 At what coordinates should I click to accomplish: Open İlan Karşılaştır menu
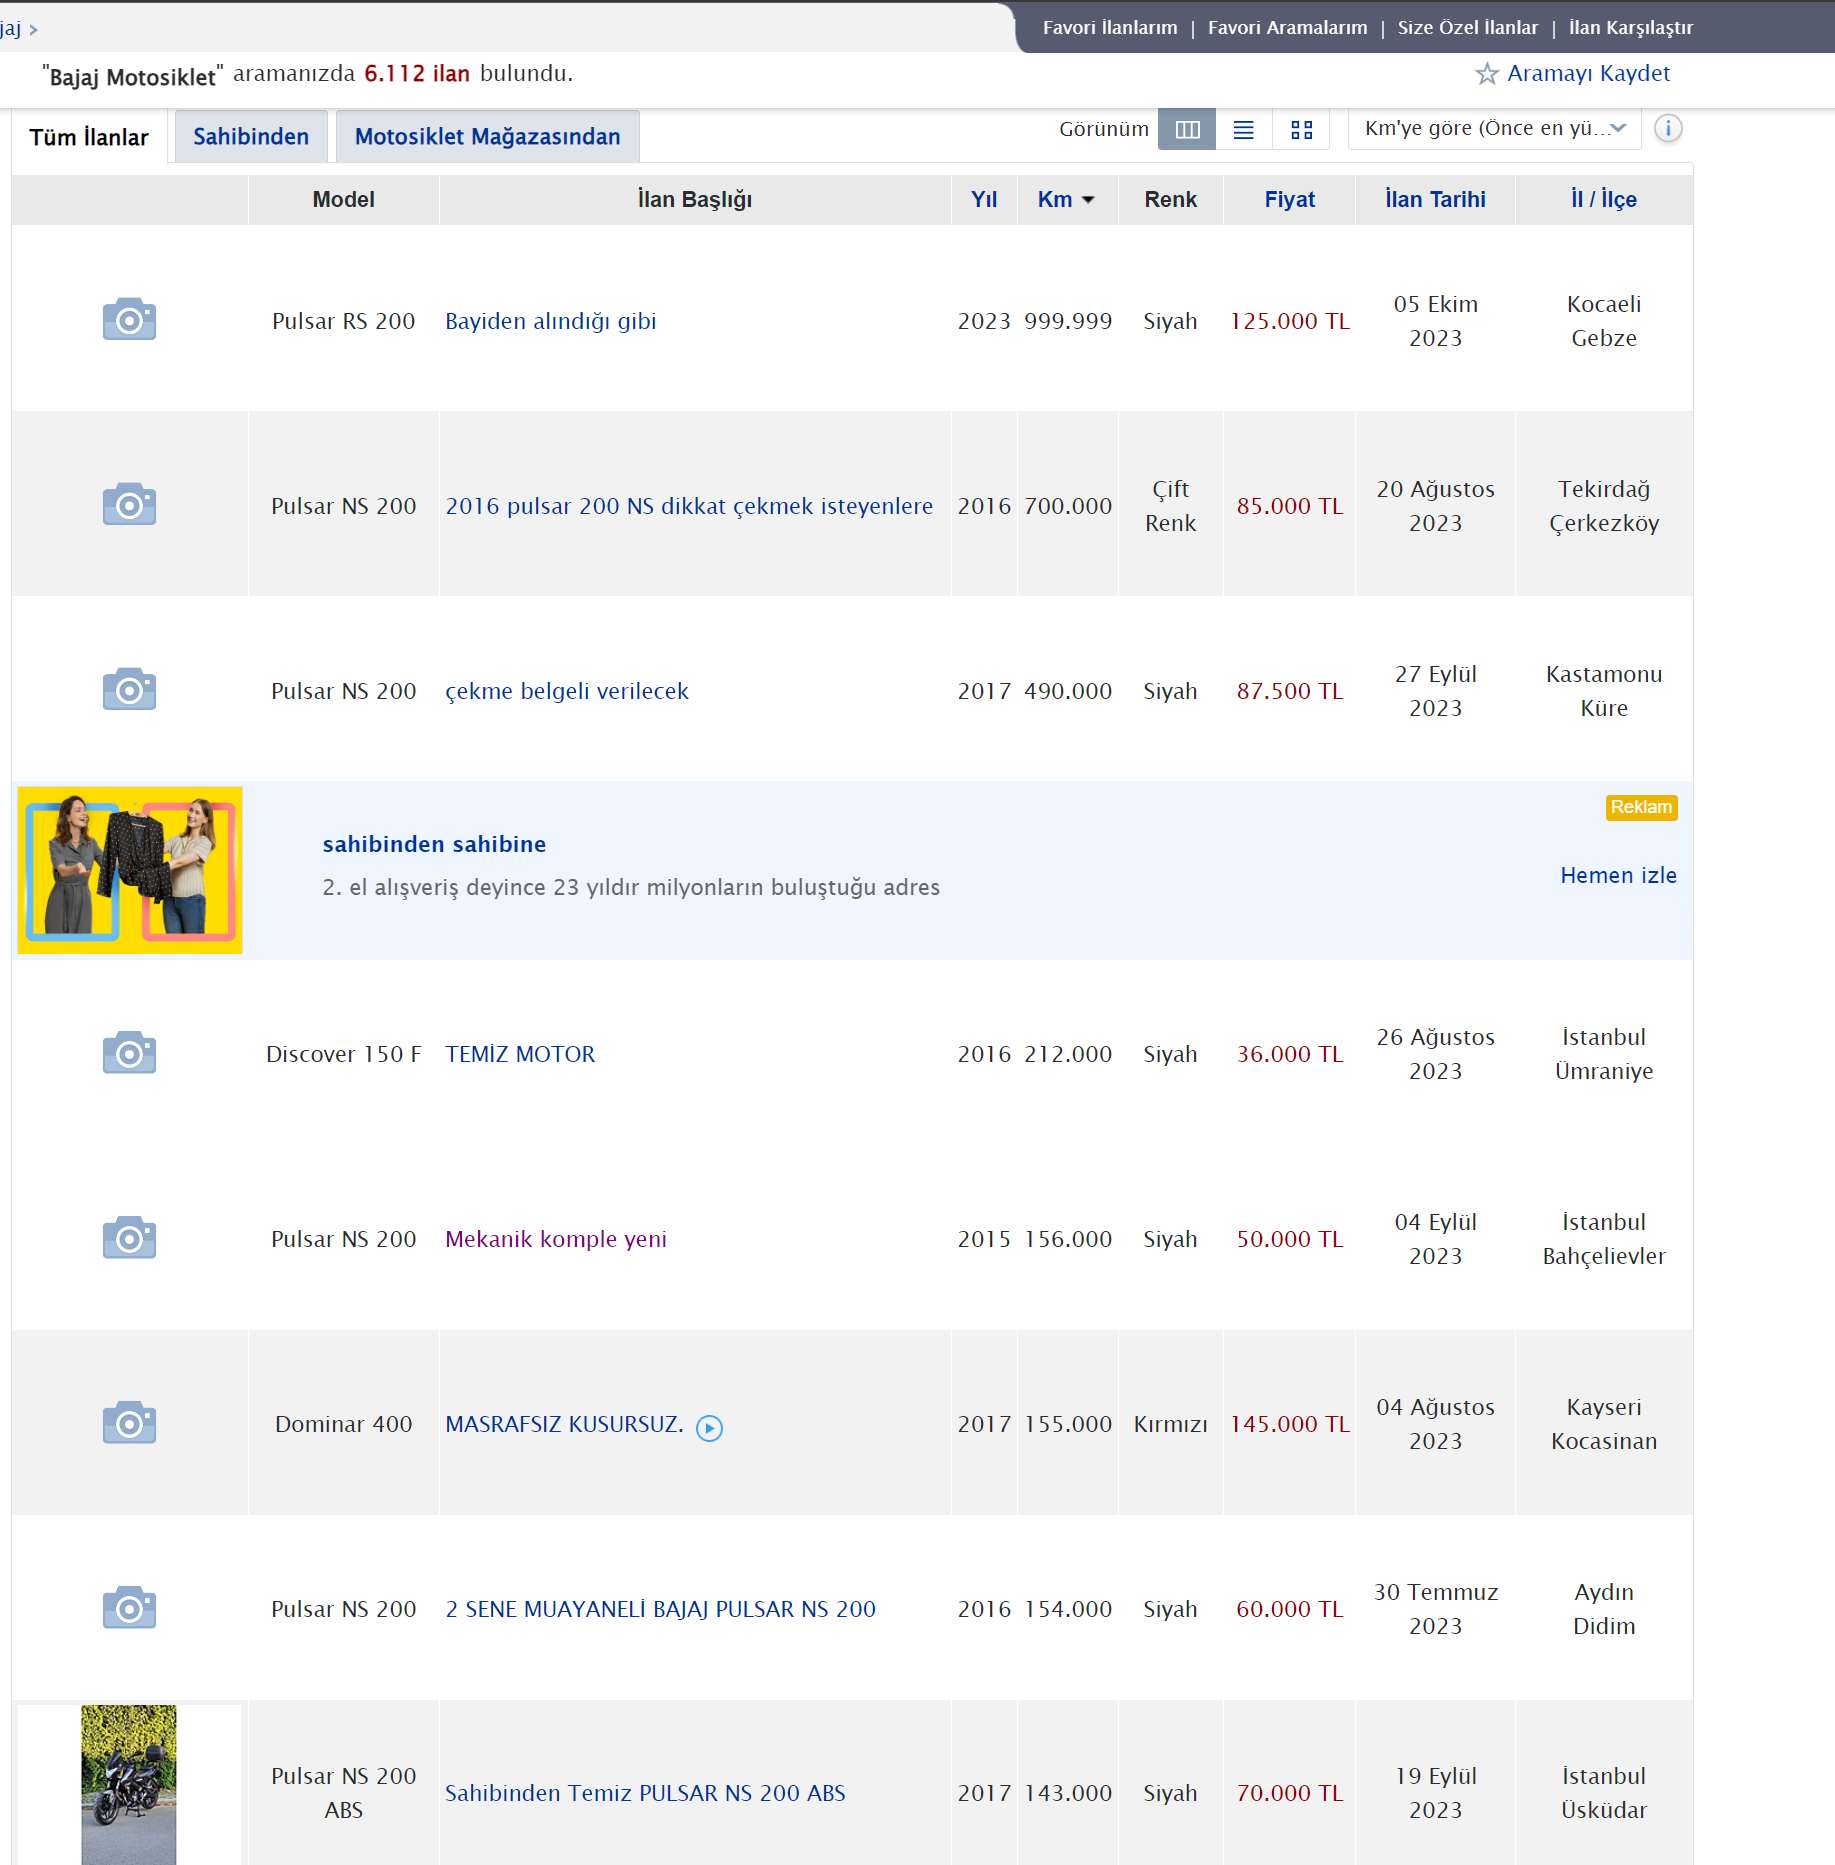click(x=1631, y=27)
